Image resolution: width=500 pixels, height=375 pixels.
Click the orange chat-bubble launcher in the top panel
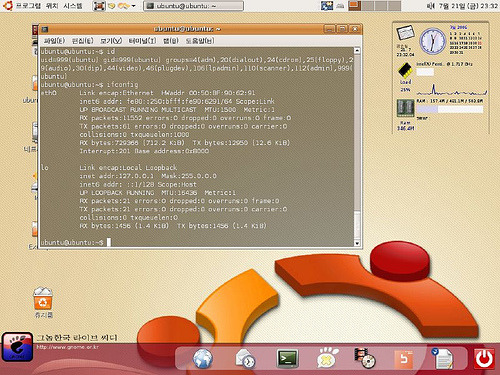click(x=123, y=6)
